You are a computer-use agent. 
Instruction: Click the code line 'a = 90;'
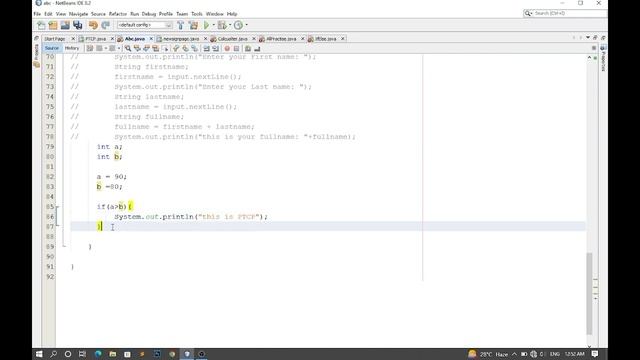tap(112, 177)
